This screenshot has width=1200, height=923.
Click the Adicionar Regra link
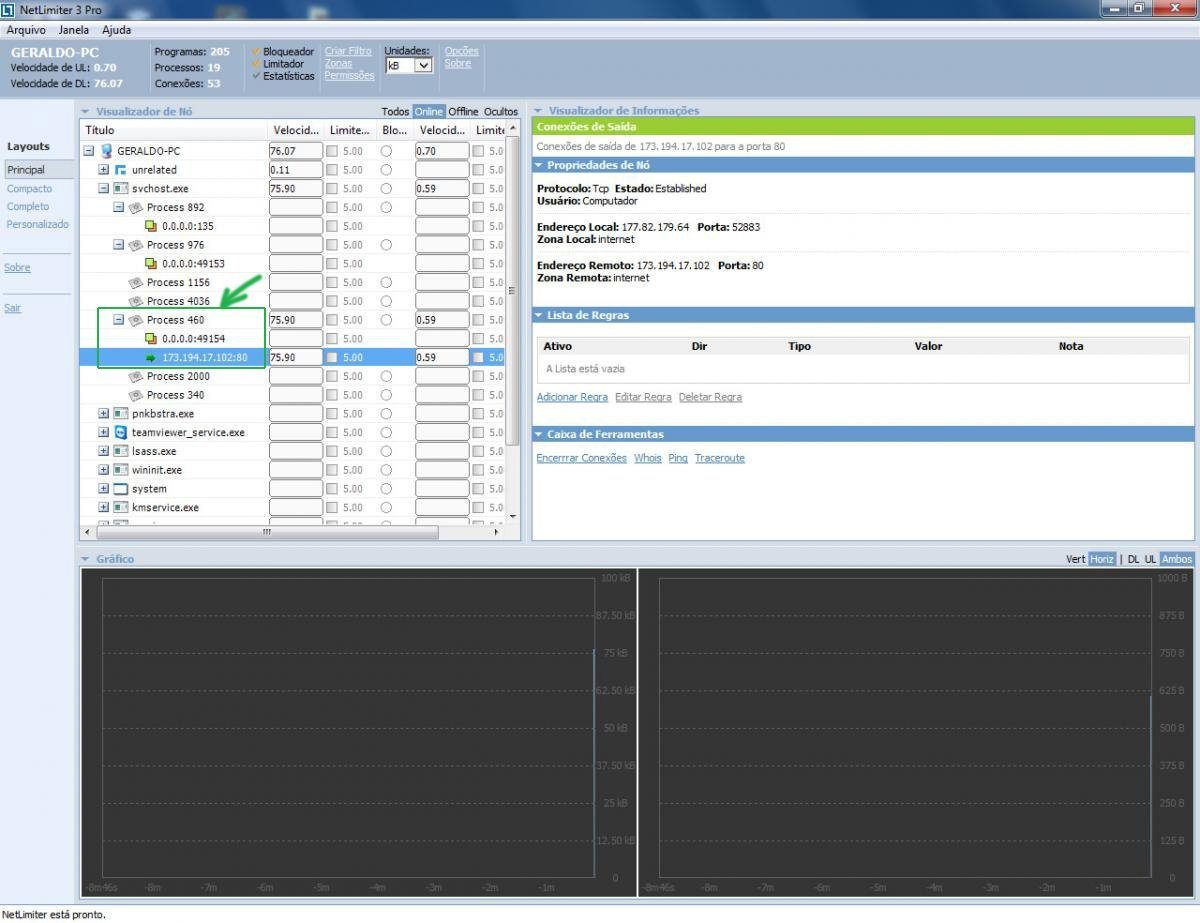pos(572,397)
